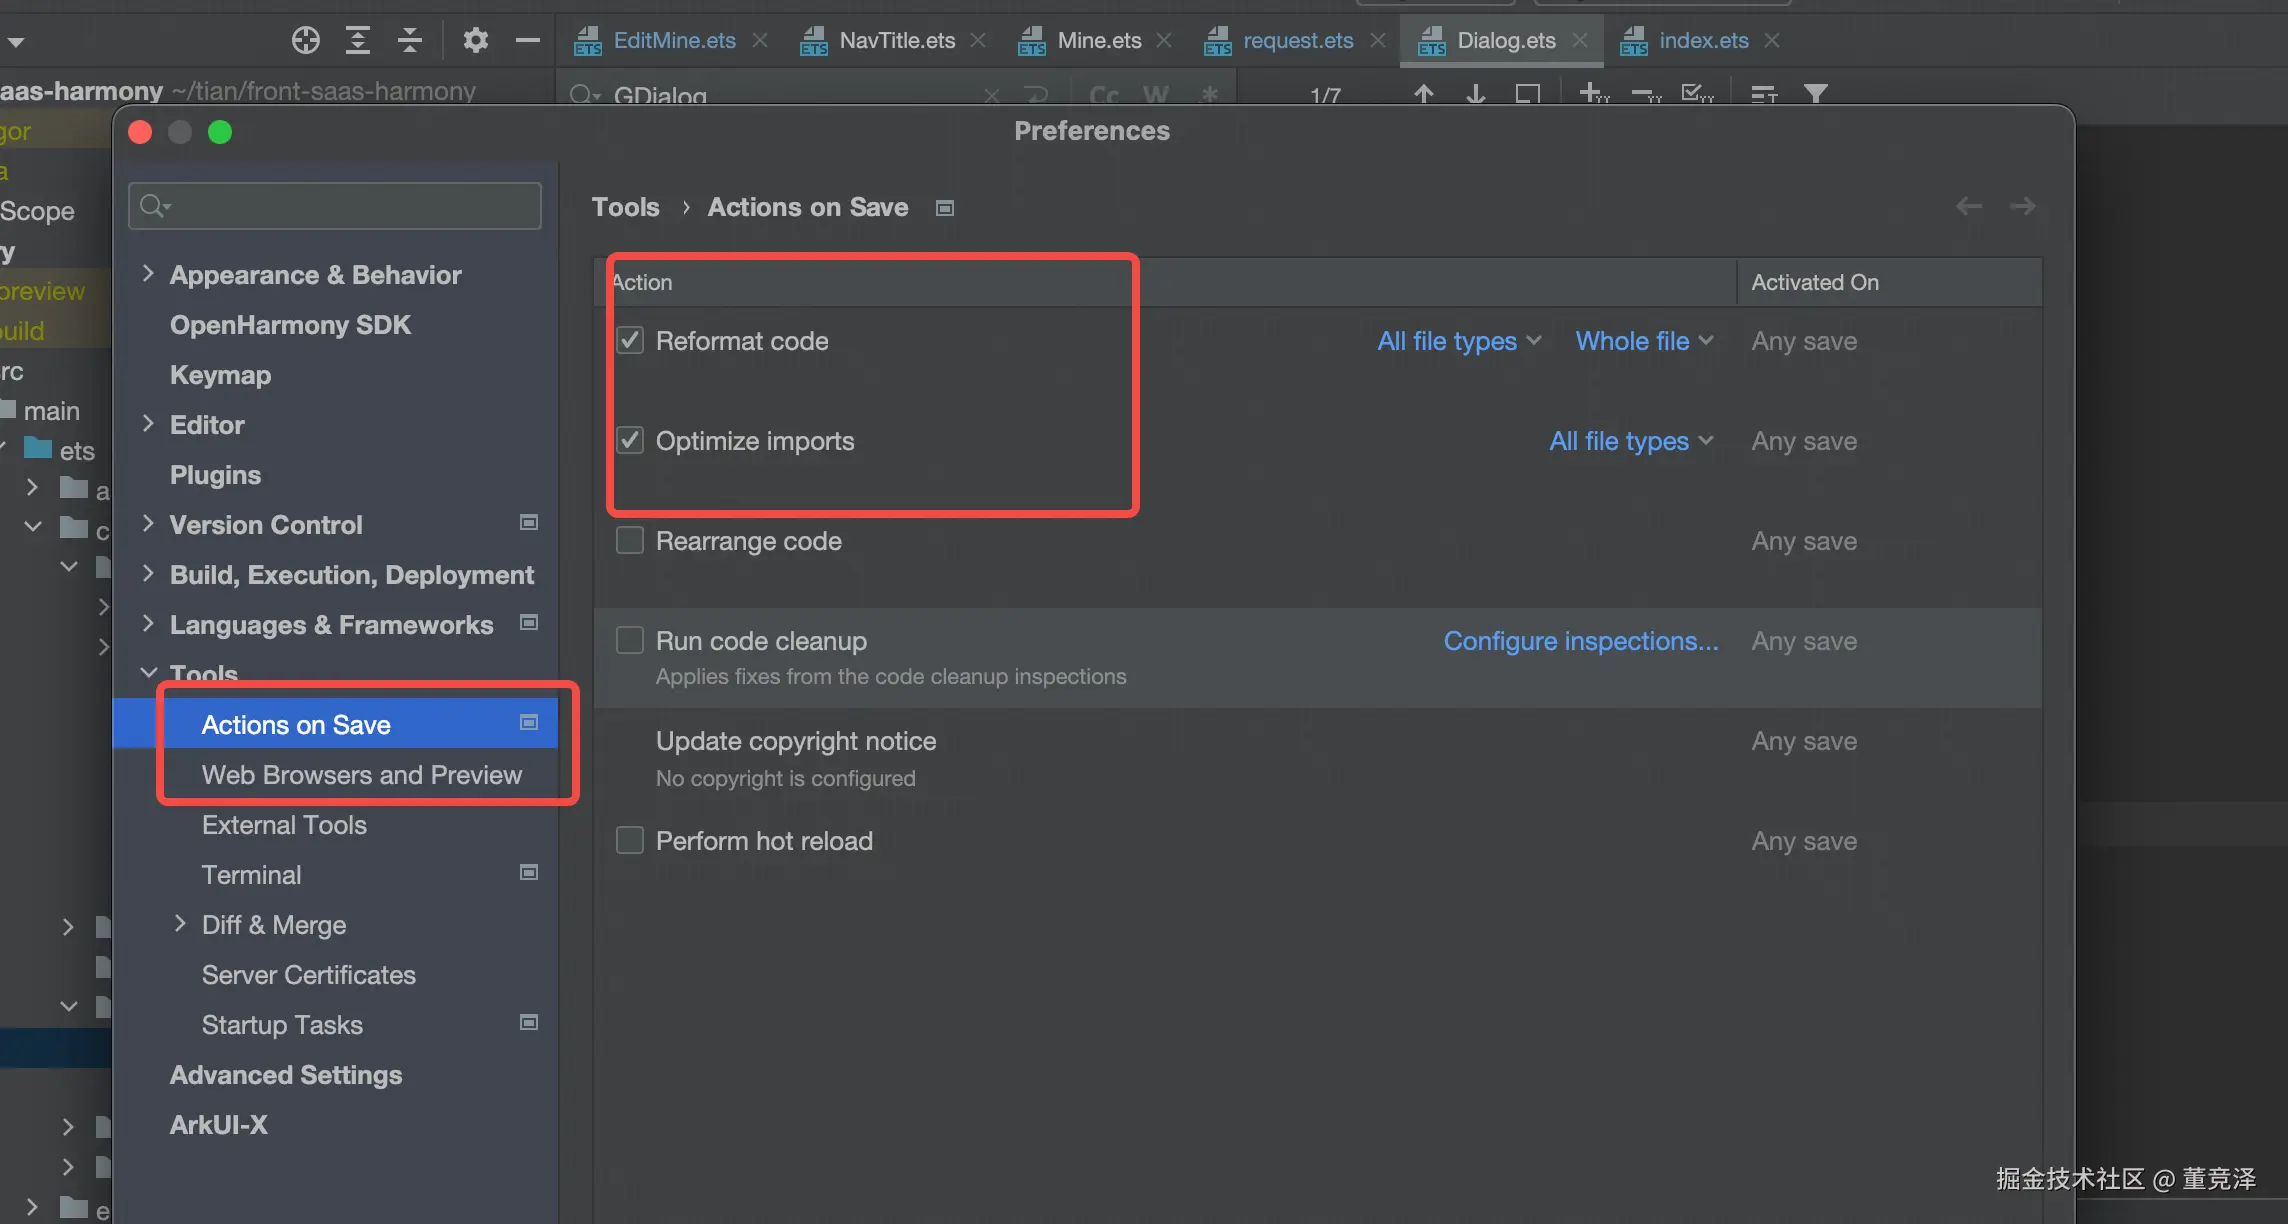Enable the Perform hot reload checkbox

pyautogui.click(x=630, y=840)
